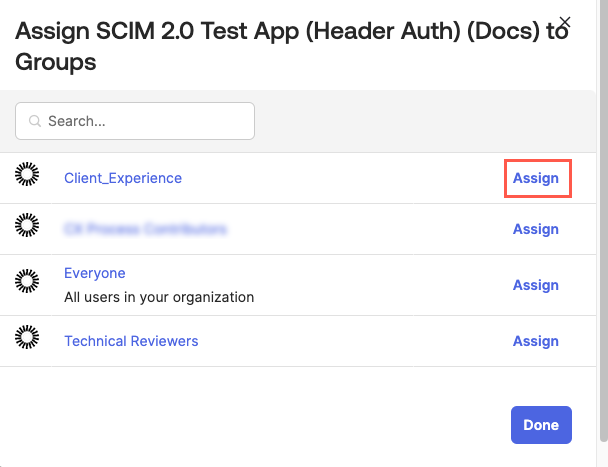Click the dialog's vertical scrollbar

pos(604,221)
